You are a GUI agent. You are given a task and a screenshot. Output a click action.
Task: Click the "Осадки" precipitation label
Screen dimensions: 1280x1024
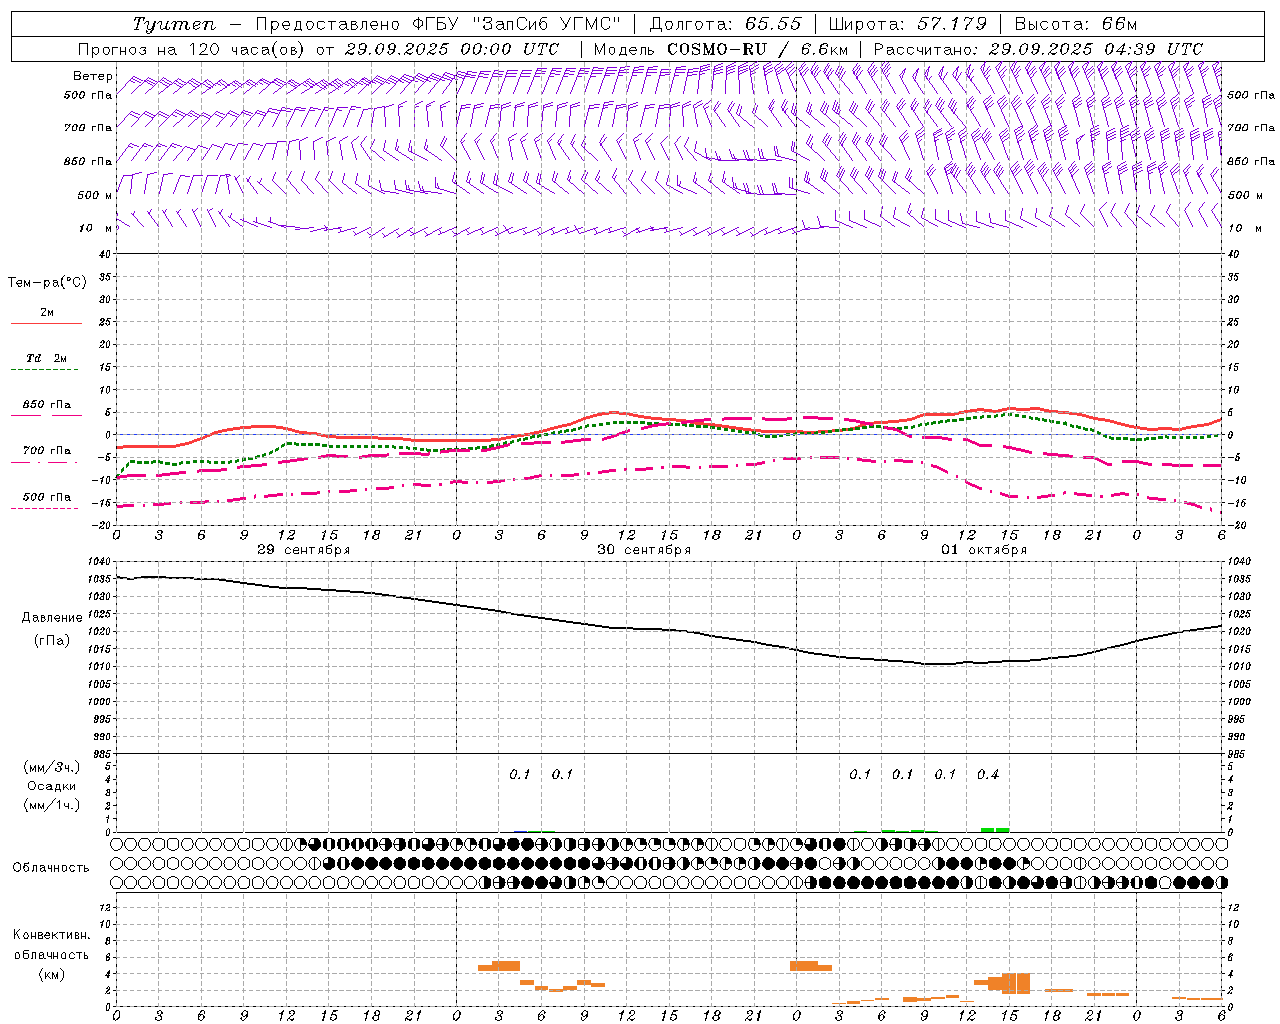point(52,786)
